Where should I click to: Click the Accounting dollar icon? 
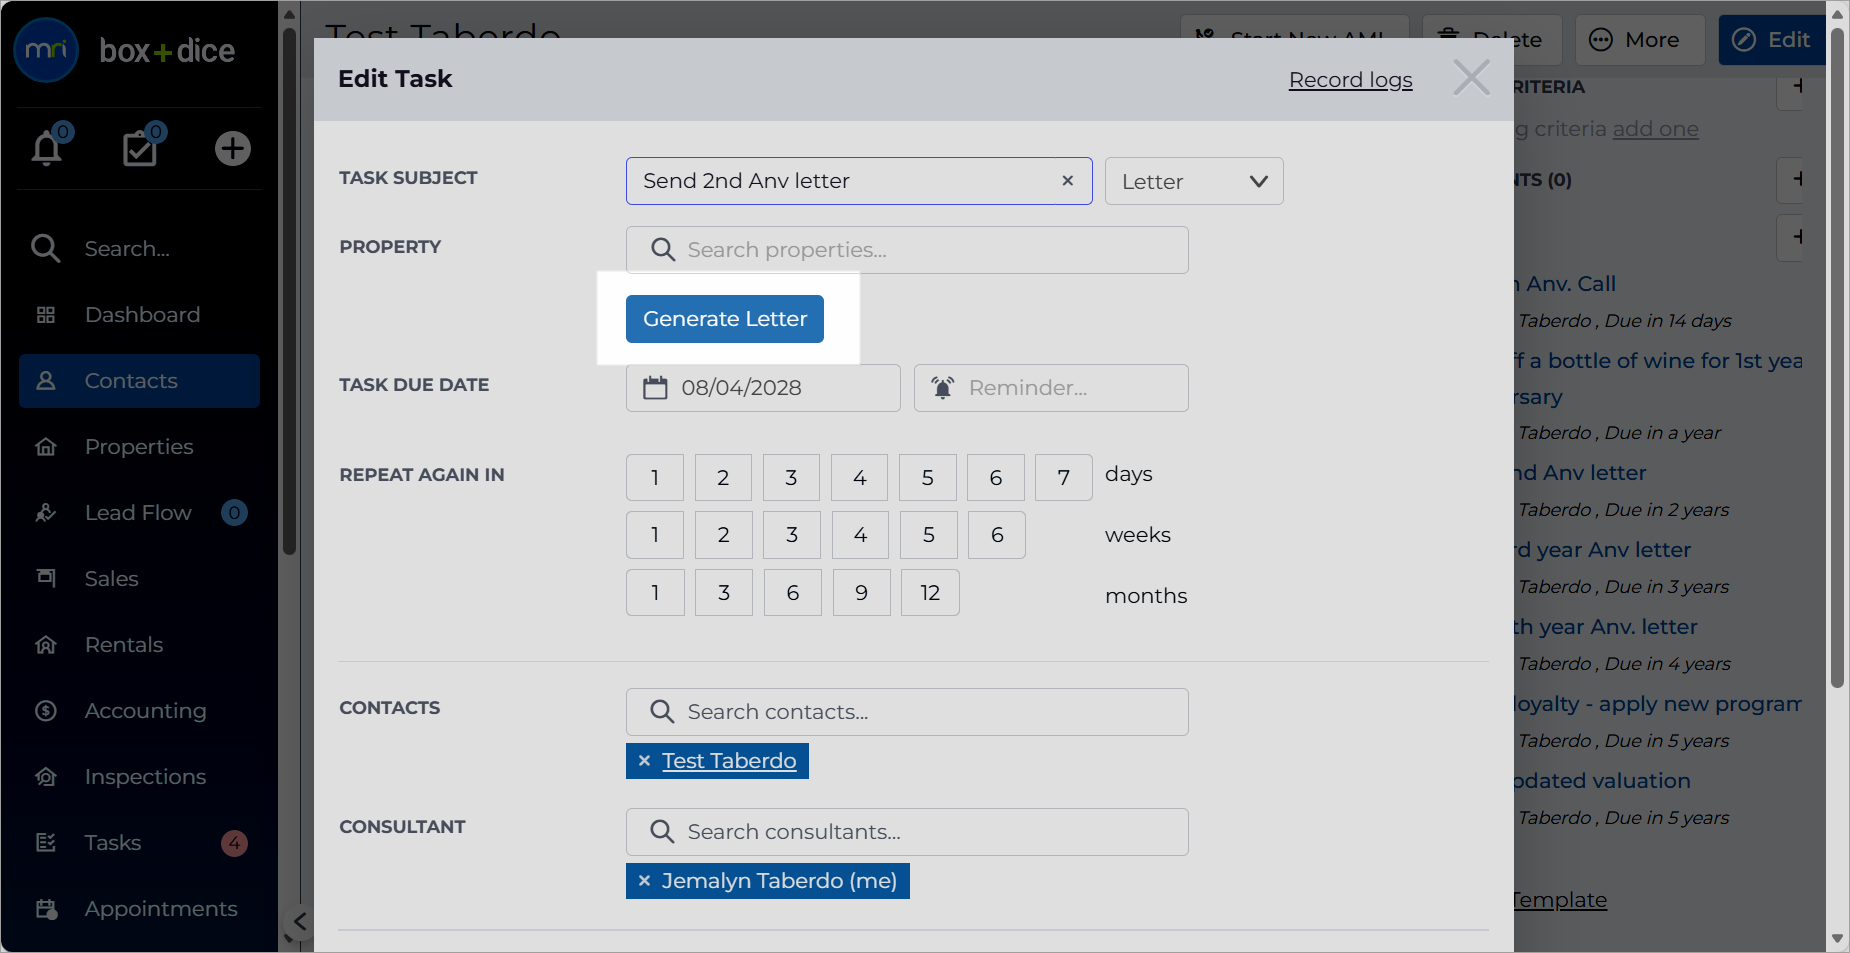coord(46,711)
